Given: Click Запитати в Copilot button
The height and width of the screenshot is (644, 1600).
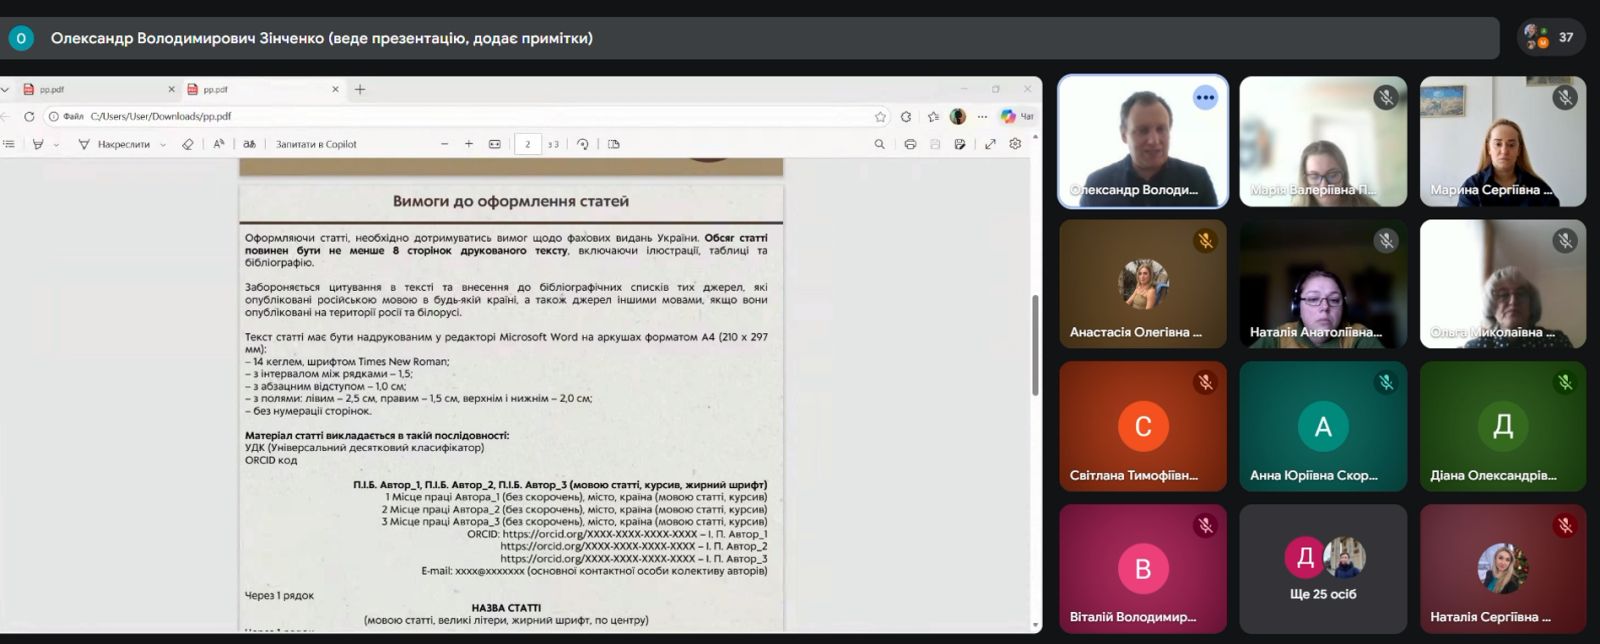Looking at the screenshot, I should [x=316, y=144].
